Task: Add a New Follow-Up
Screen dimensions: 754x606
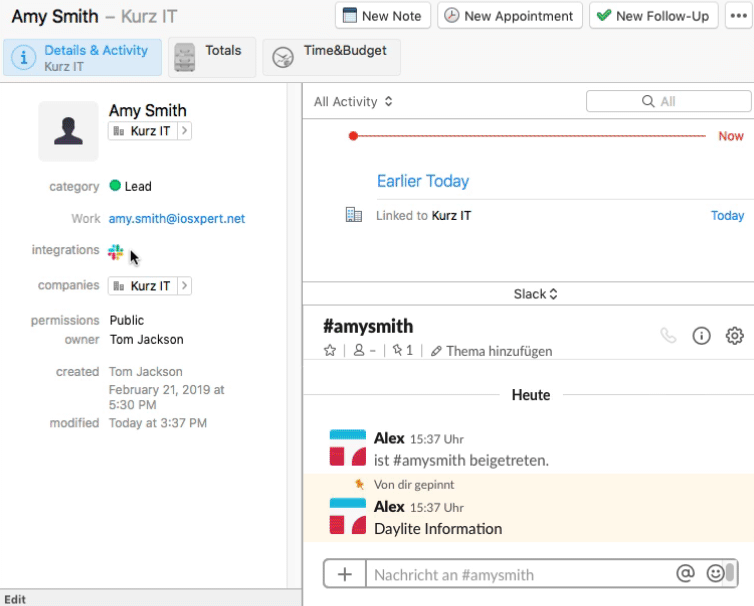Action: tap(653, 16)
